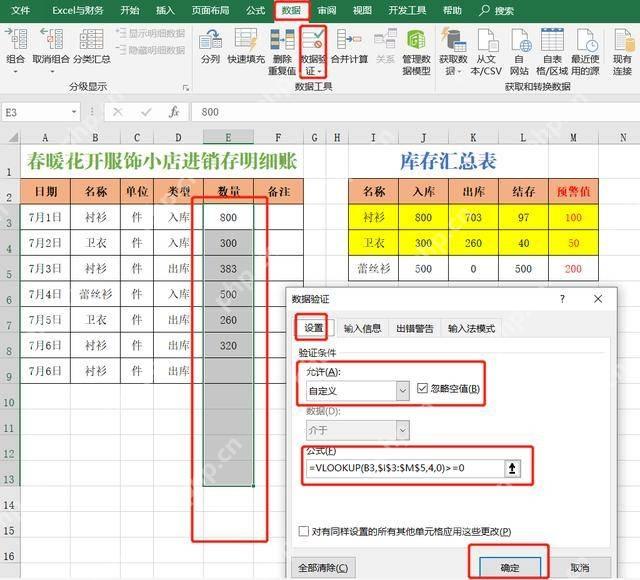The width and height of the screenshot is (640, 580).
Task: Check 对有同样设置的所有其他单元格应用这些更改
Action: [x=304, y=531]
